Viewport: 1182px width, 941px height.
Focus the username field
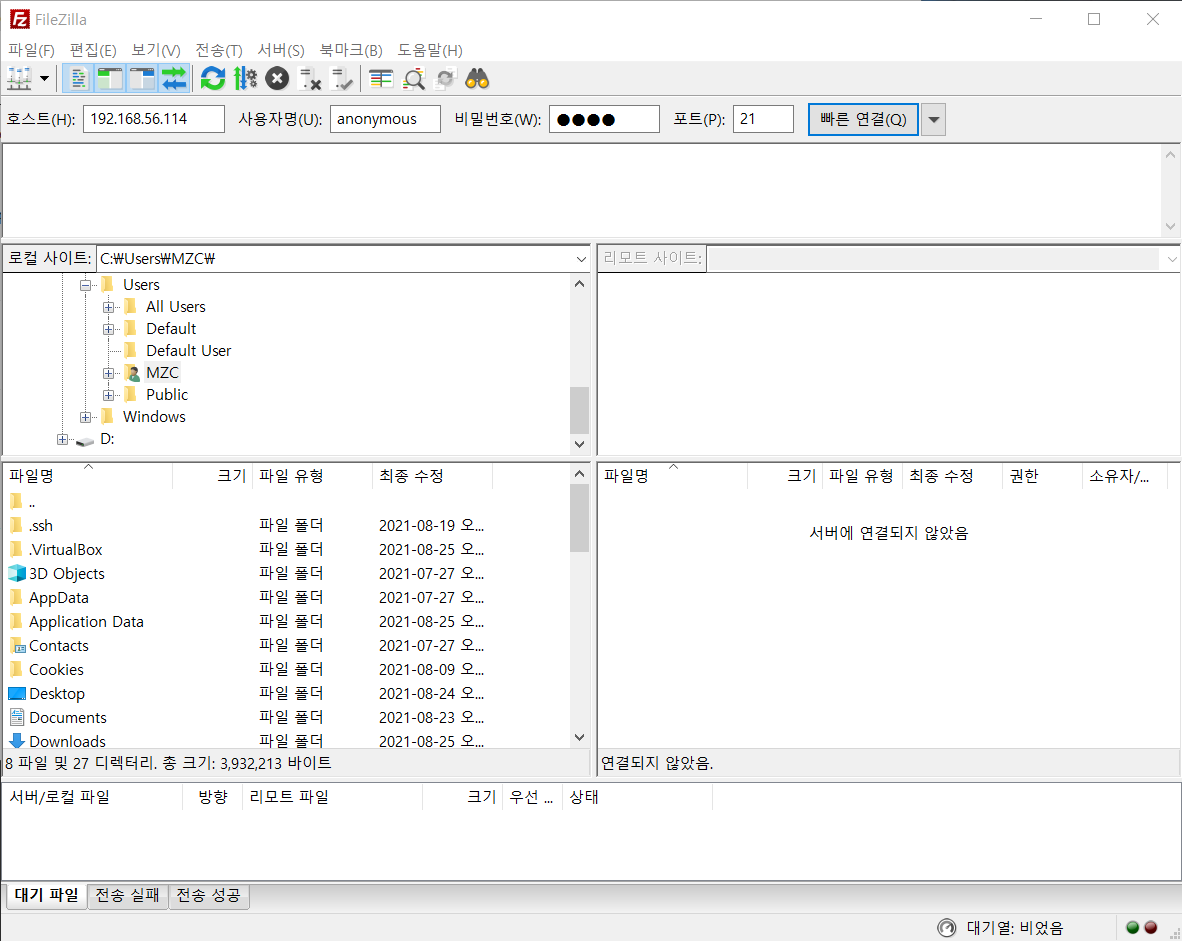pyautogui.click(x=385, y=119)
